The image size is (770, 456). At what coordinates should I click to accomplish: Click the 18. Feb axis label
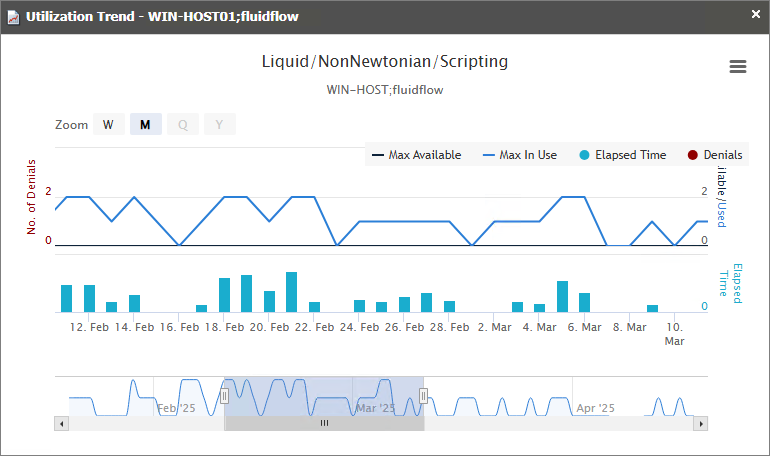point(224,327)
